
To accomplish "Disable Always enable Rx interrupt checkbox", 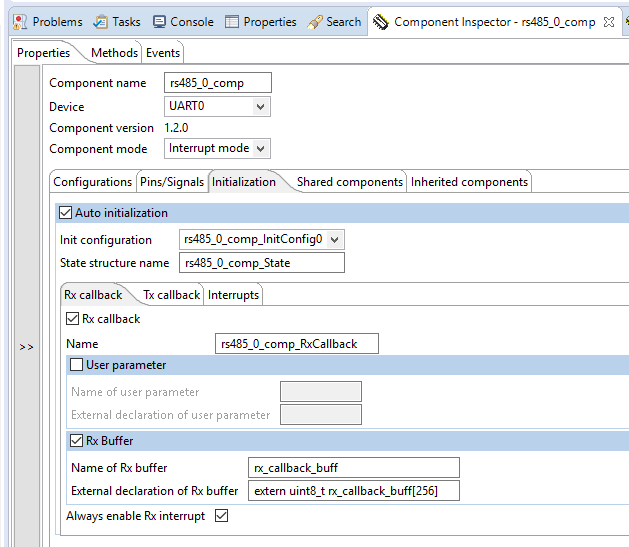I will tap(222, 516).
